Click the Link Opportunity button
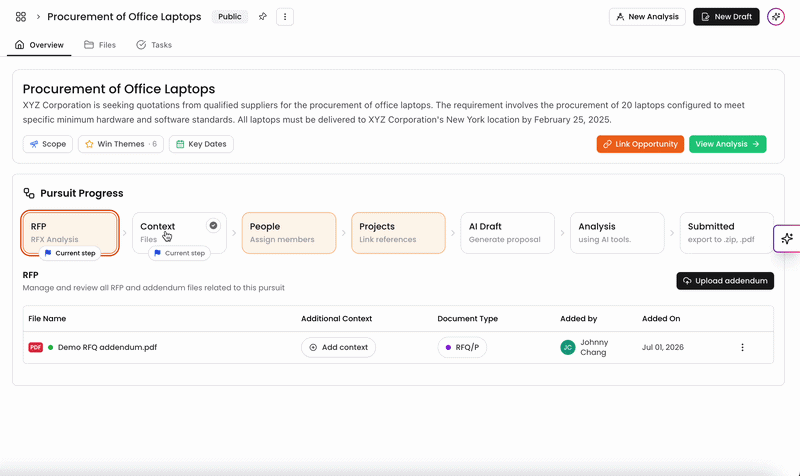Viewport: 800px width, 476px height. click(640, 144)
